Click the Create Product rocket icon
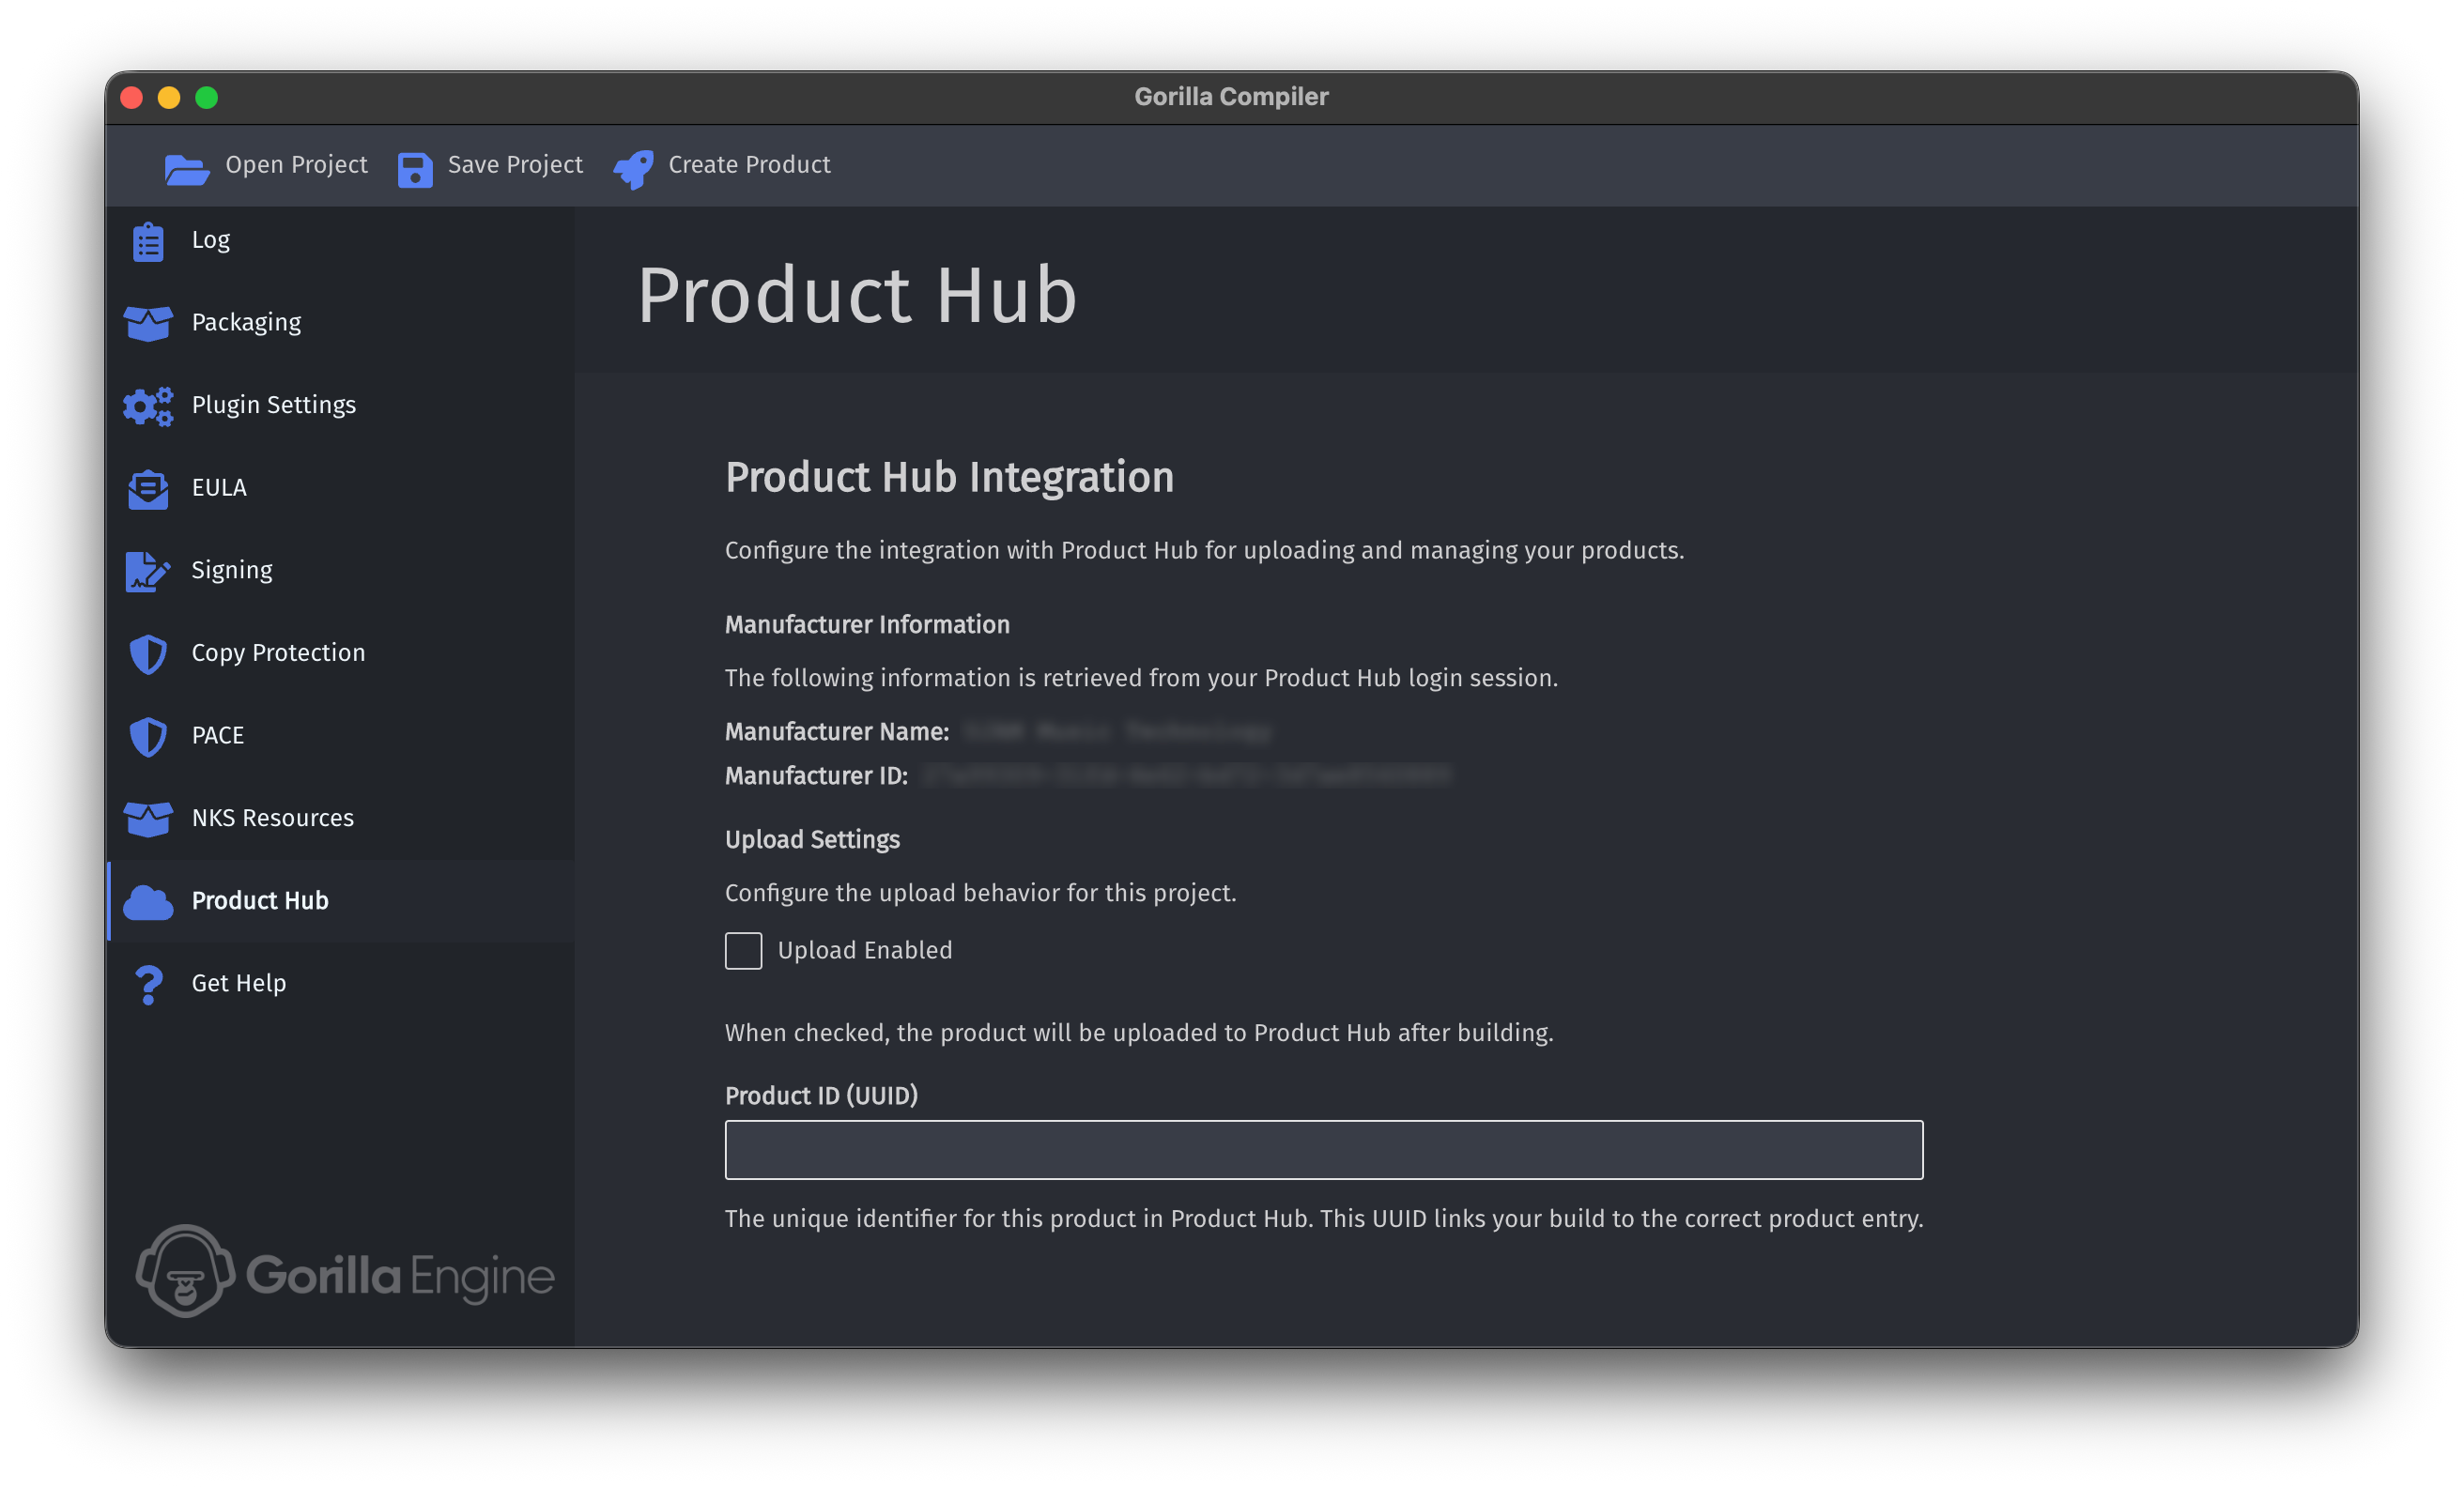 click(634, 169)
